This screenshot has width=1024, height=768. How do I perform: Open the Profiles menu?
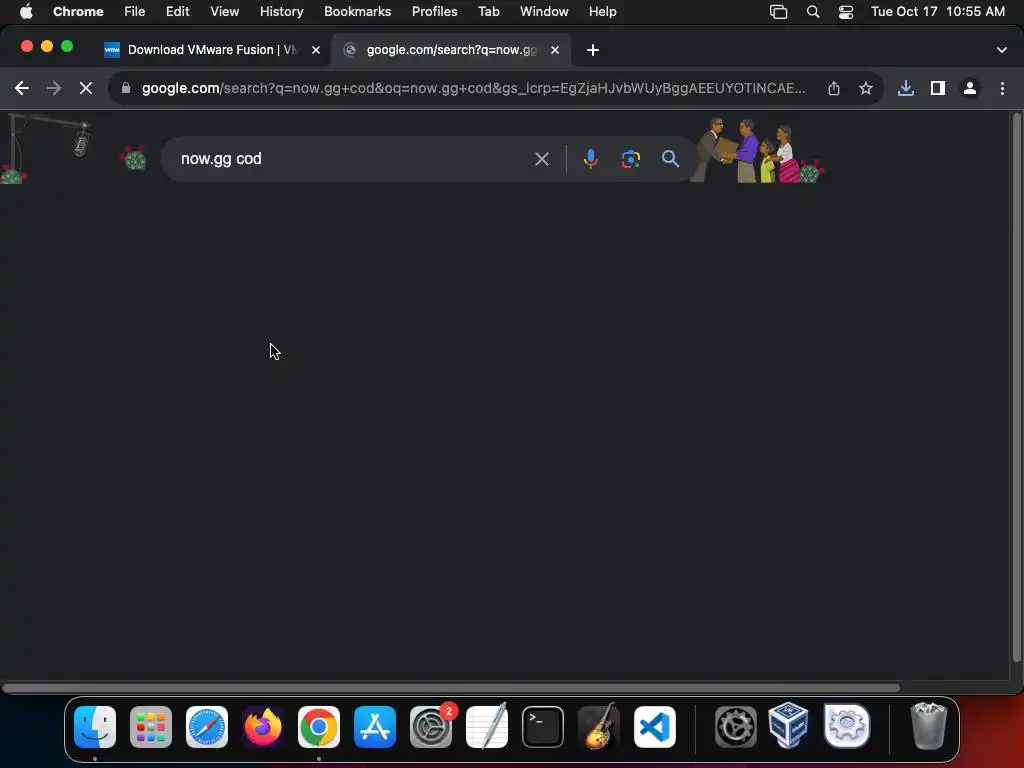tap(434, 12)
